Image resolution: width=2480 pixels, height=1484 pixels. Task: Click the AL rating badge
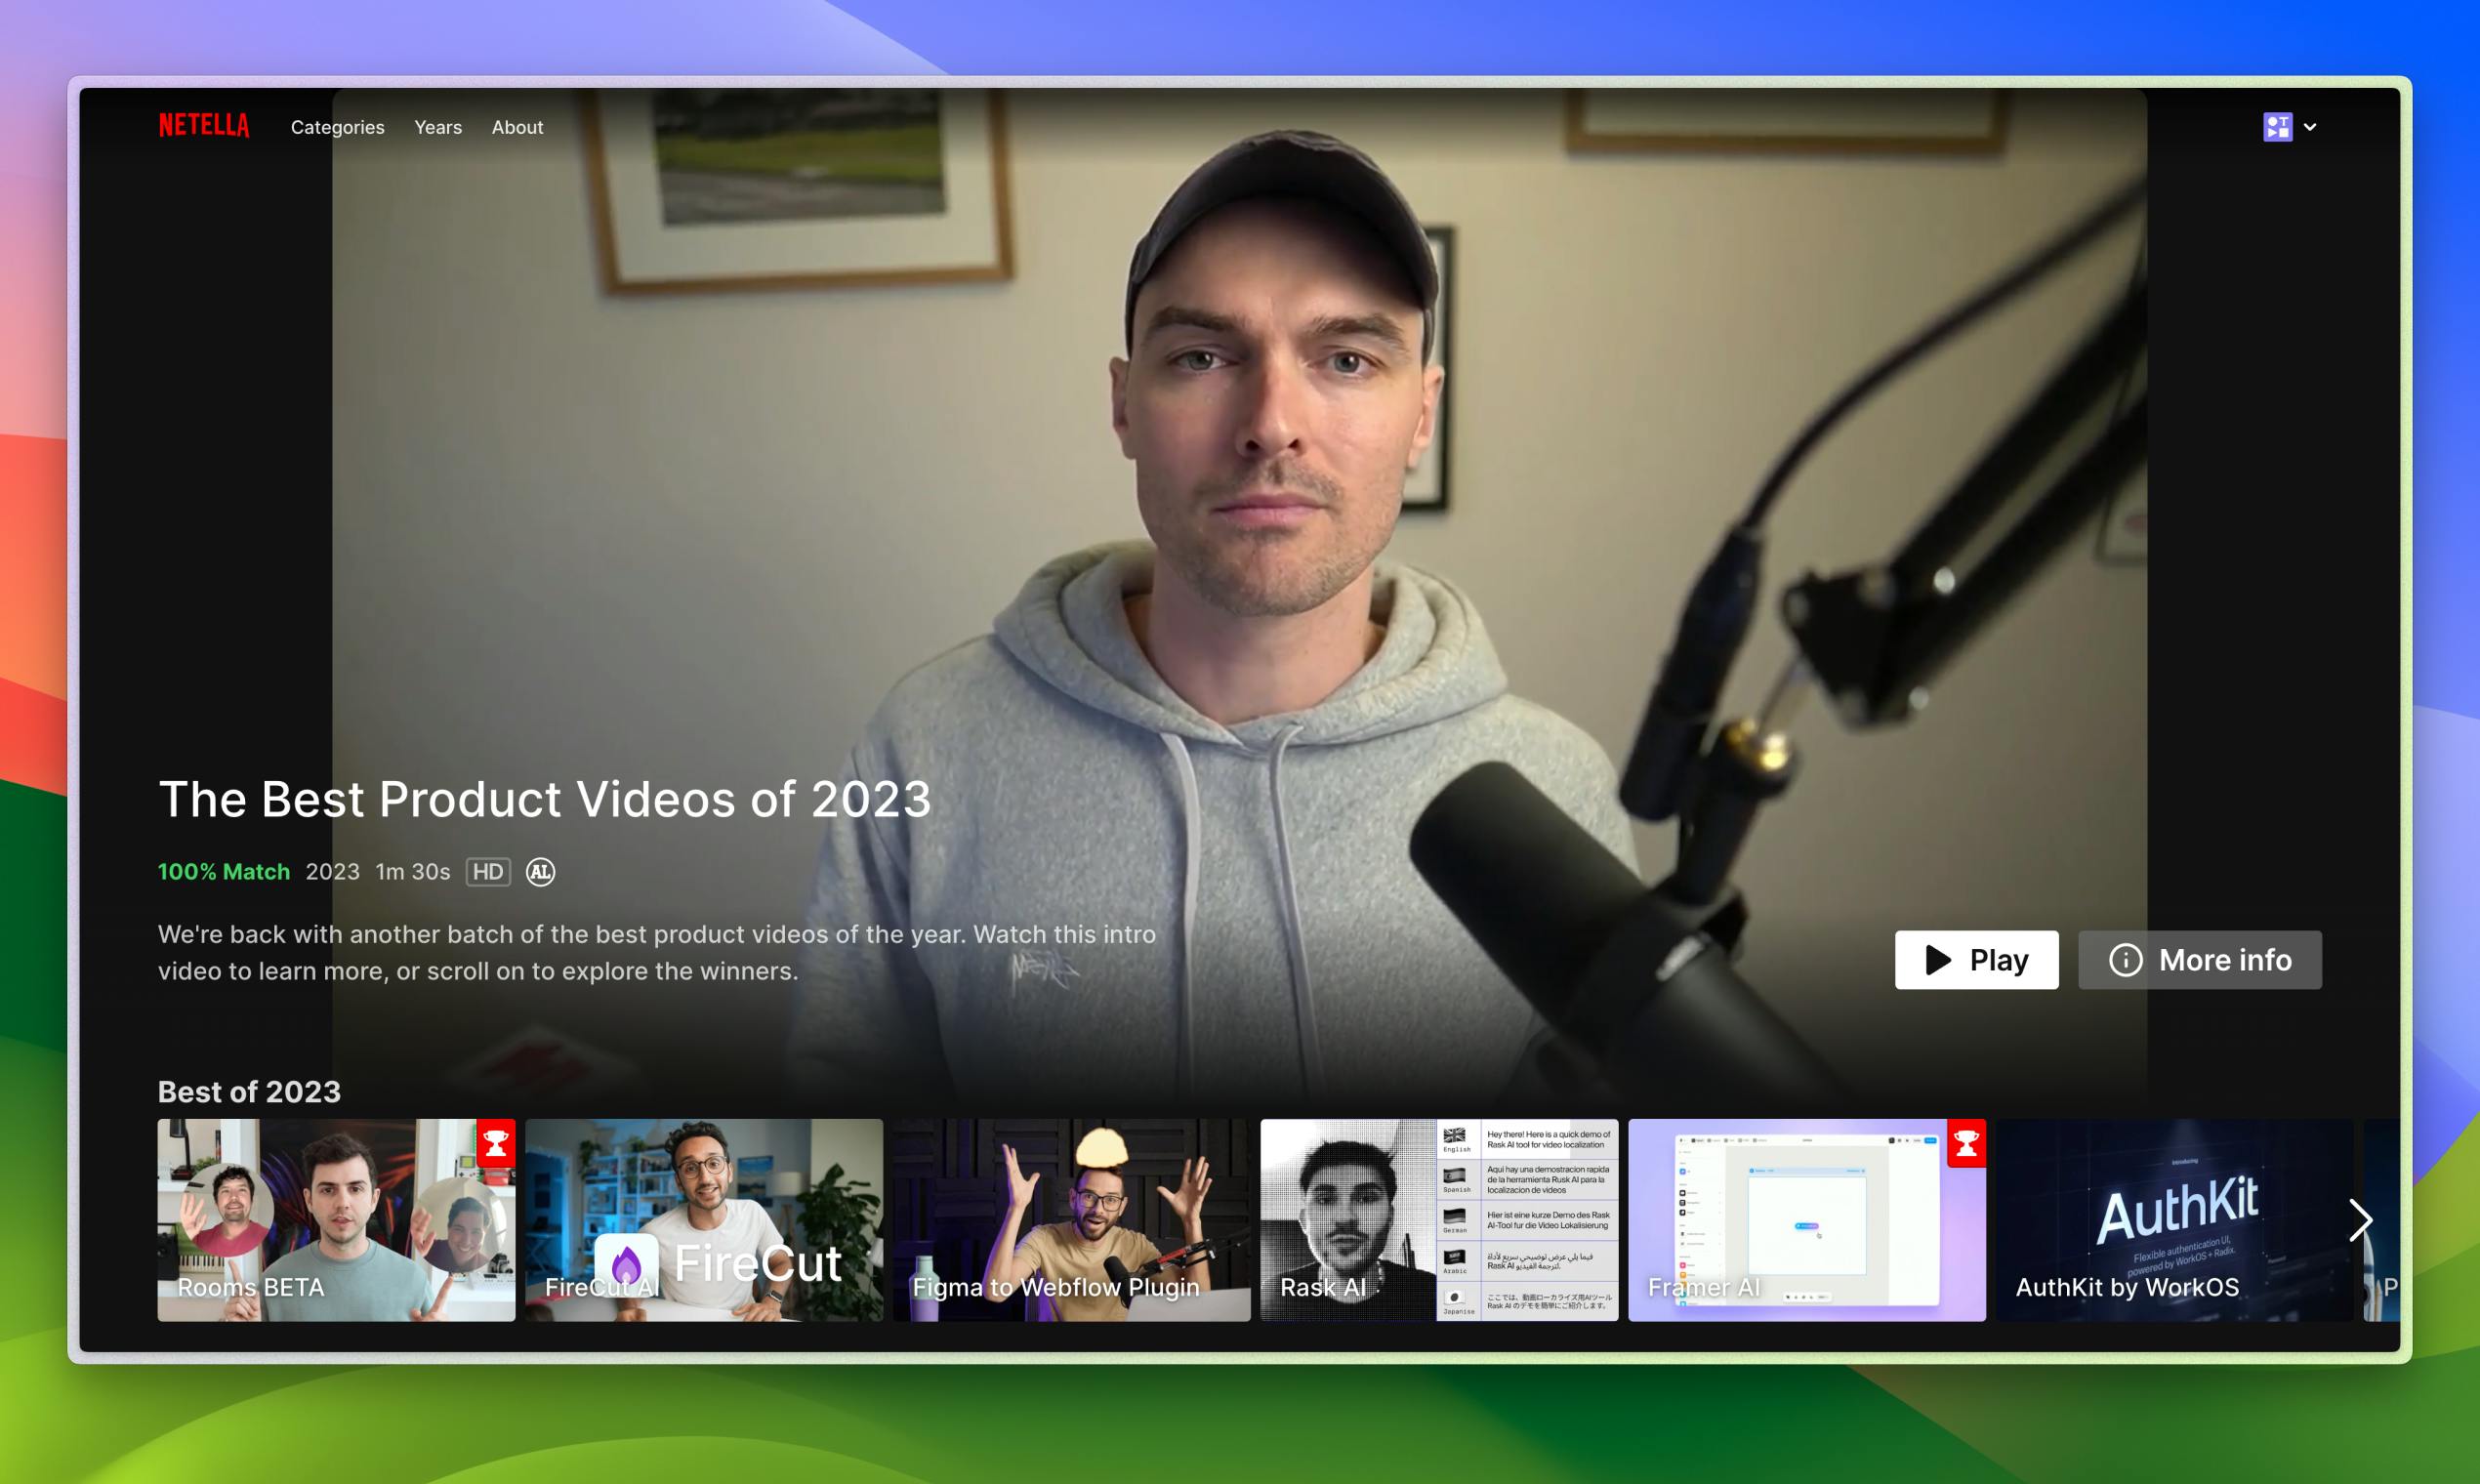[x=540, y=872]
